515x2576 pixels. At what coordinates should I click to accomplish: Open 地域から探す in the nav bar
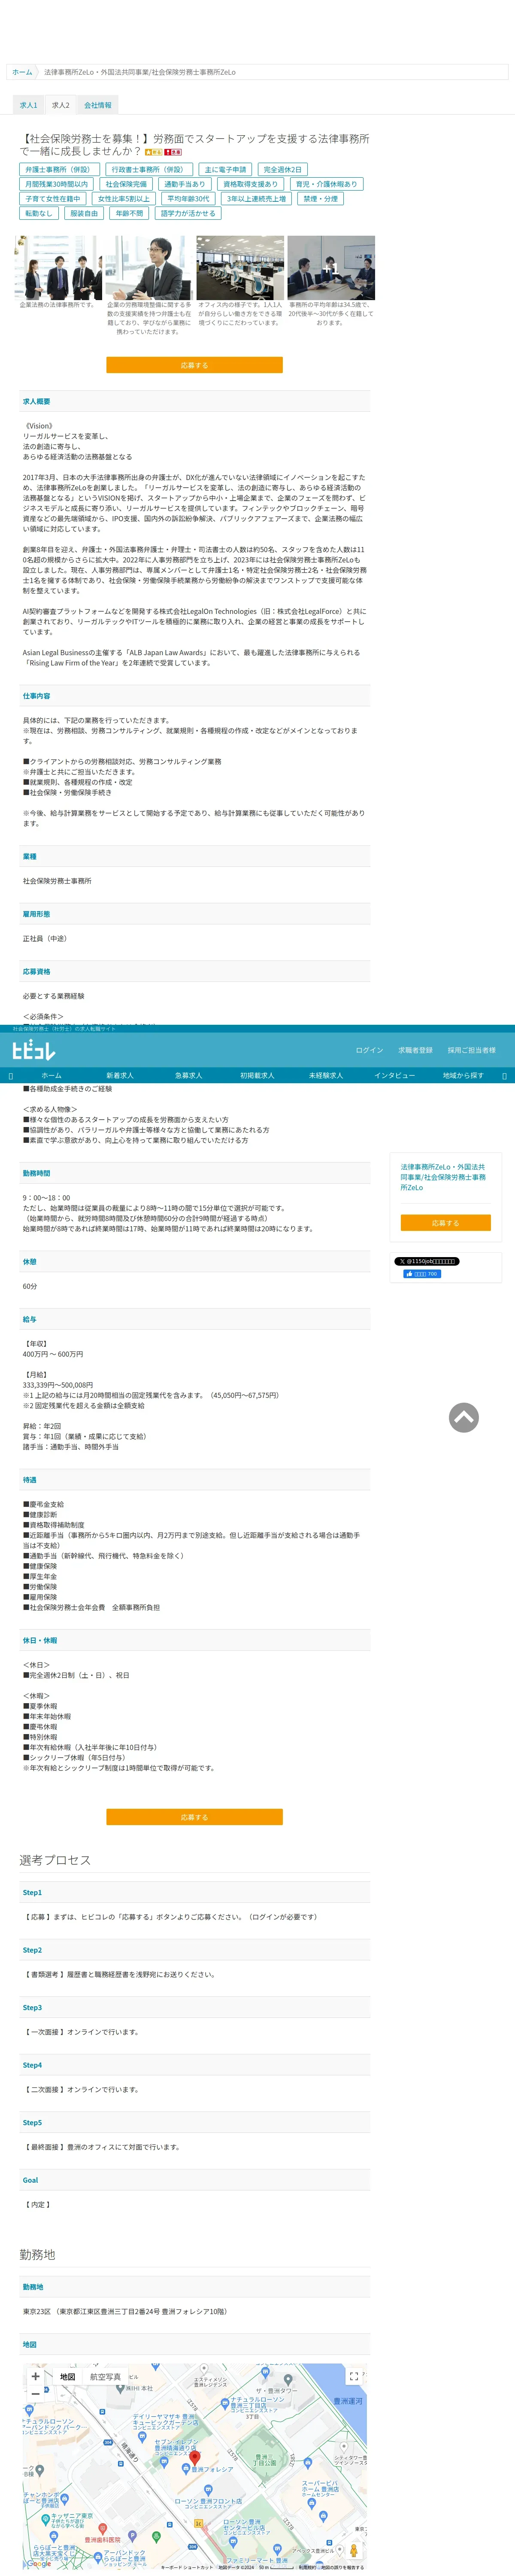tap(463, 1075)
